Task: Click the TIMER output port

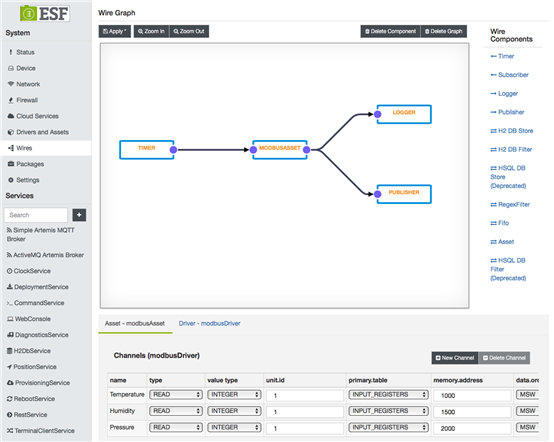Action: 173,150
